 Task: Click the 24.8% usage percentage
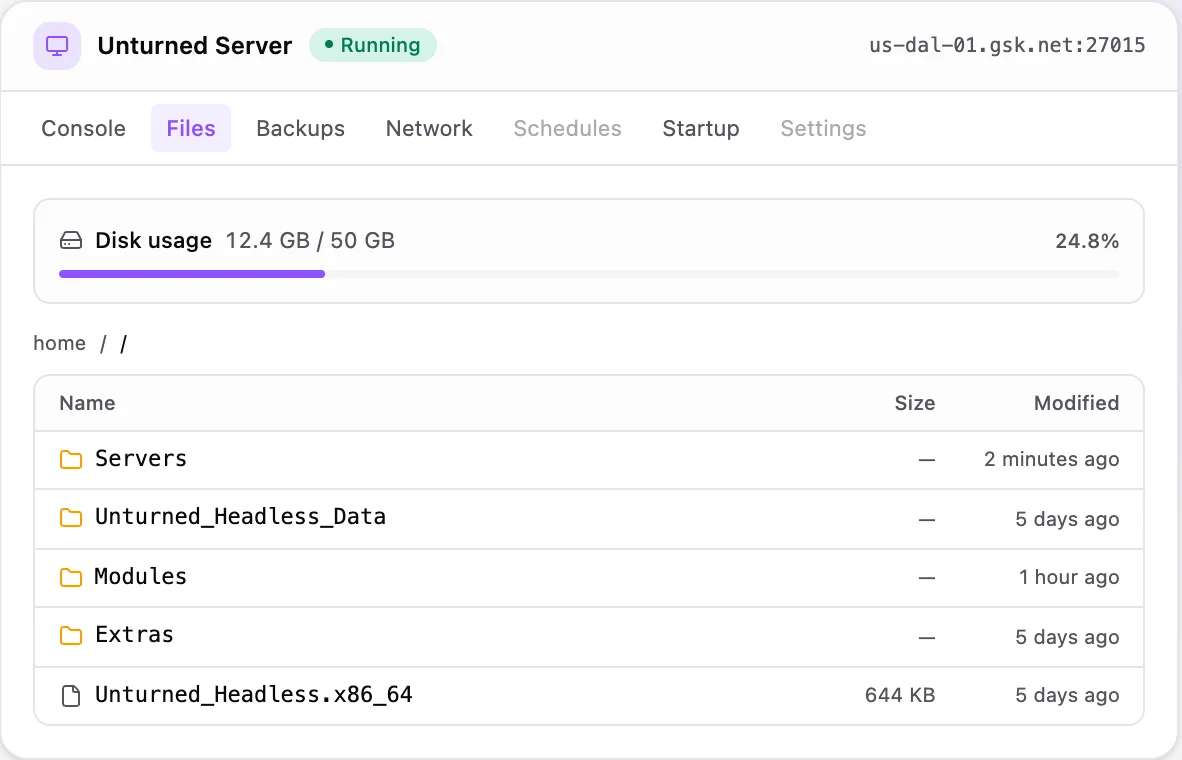click(x=1087, y=241)
